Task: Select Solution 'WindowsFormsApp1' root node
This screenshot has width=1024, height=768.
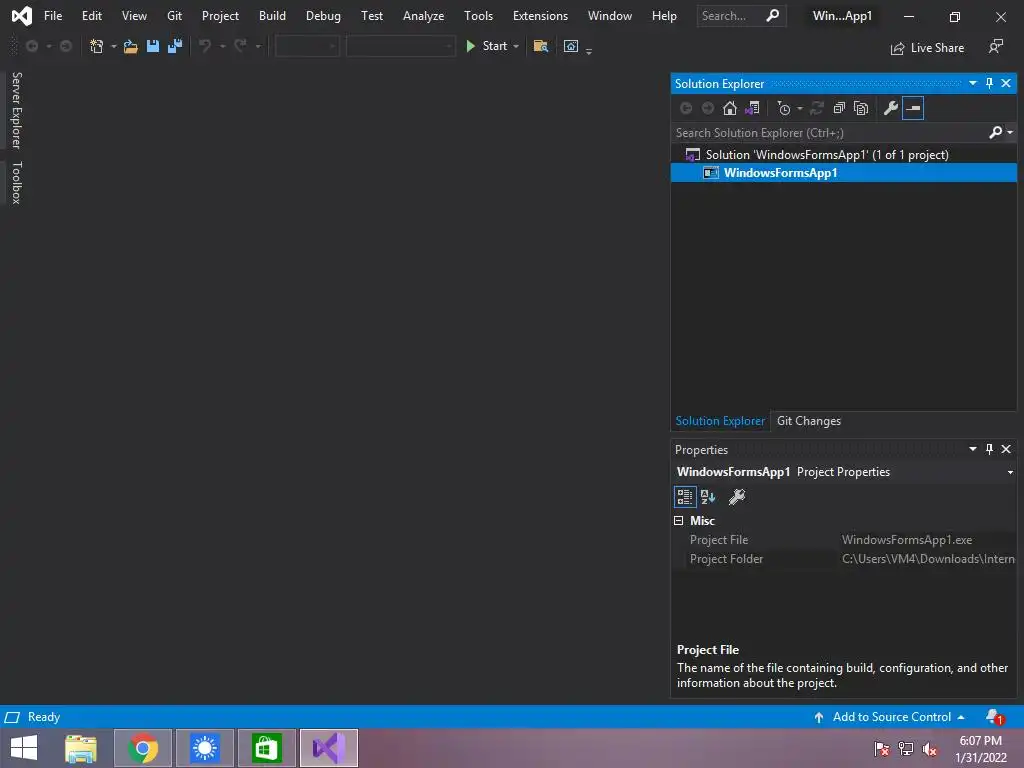Action: 844,155
